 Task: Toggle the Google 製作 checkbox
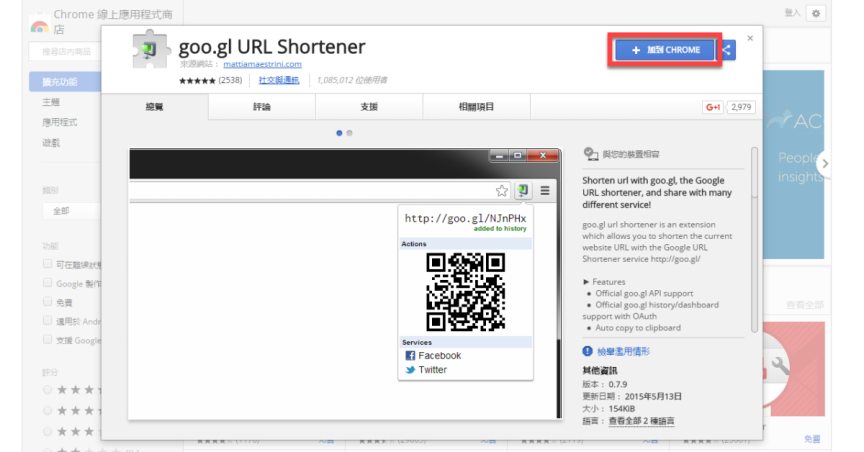(x=47, y=283)
